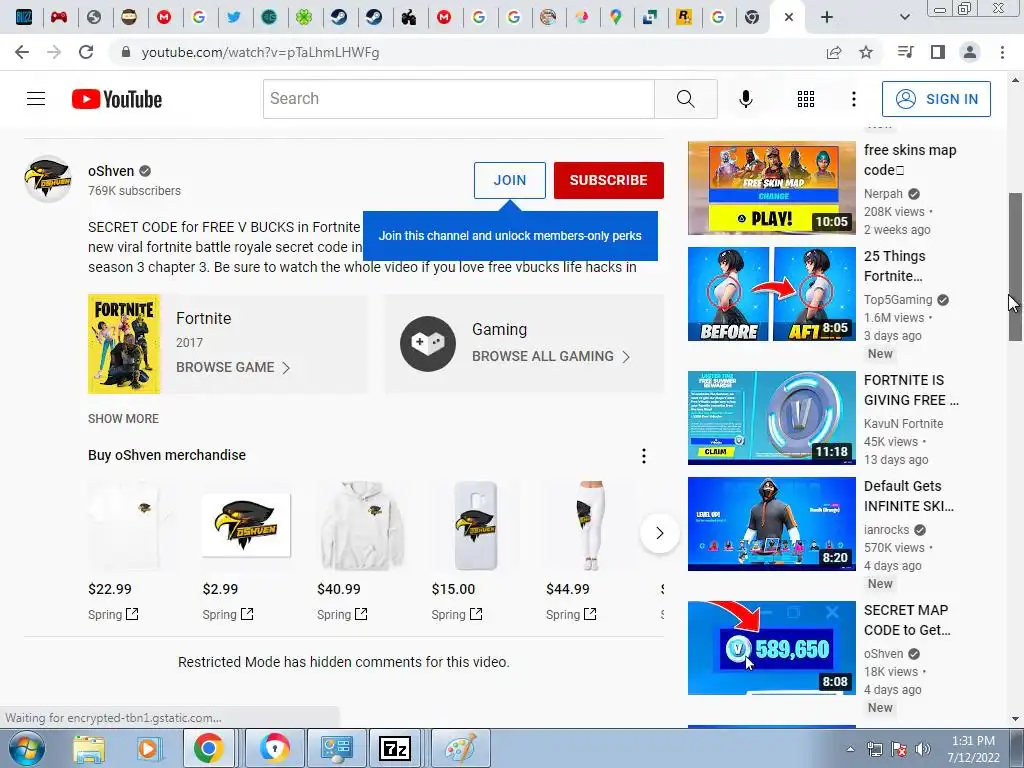Switch to the Google Maps tab

pos(615,17)
